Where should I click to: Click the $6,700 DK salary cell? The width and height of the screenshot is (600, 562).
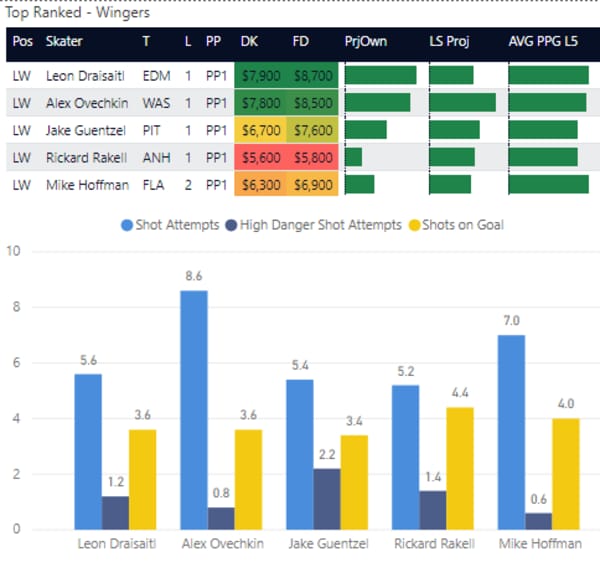click(261, 130)
